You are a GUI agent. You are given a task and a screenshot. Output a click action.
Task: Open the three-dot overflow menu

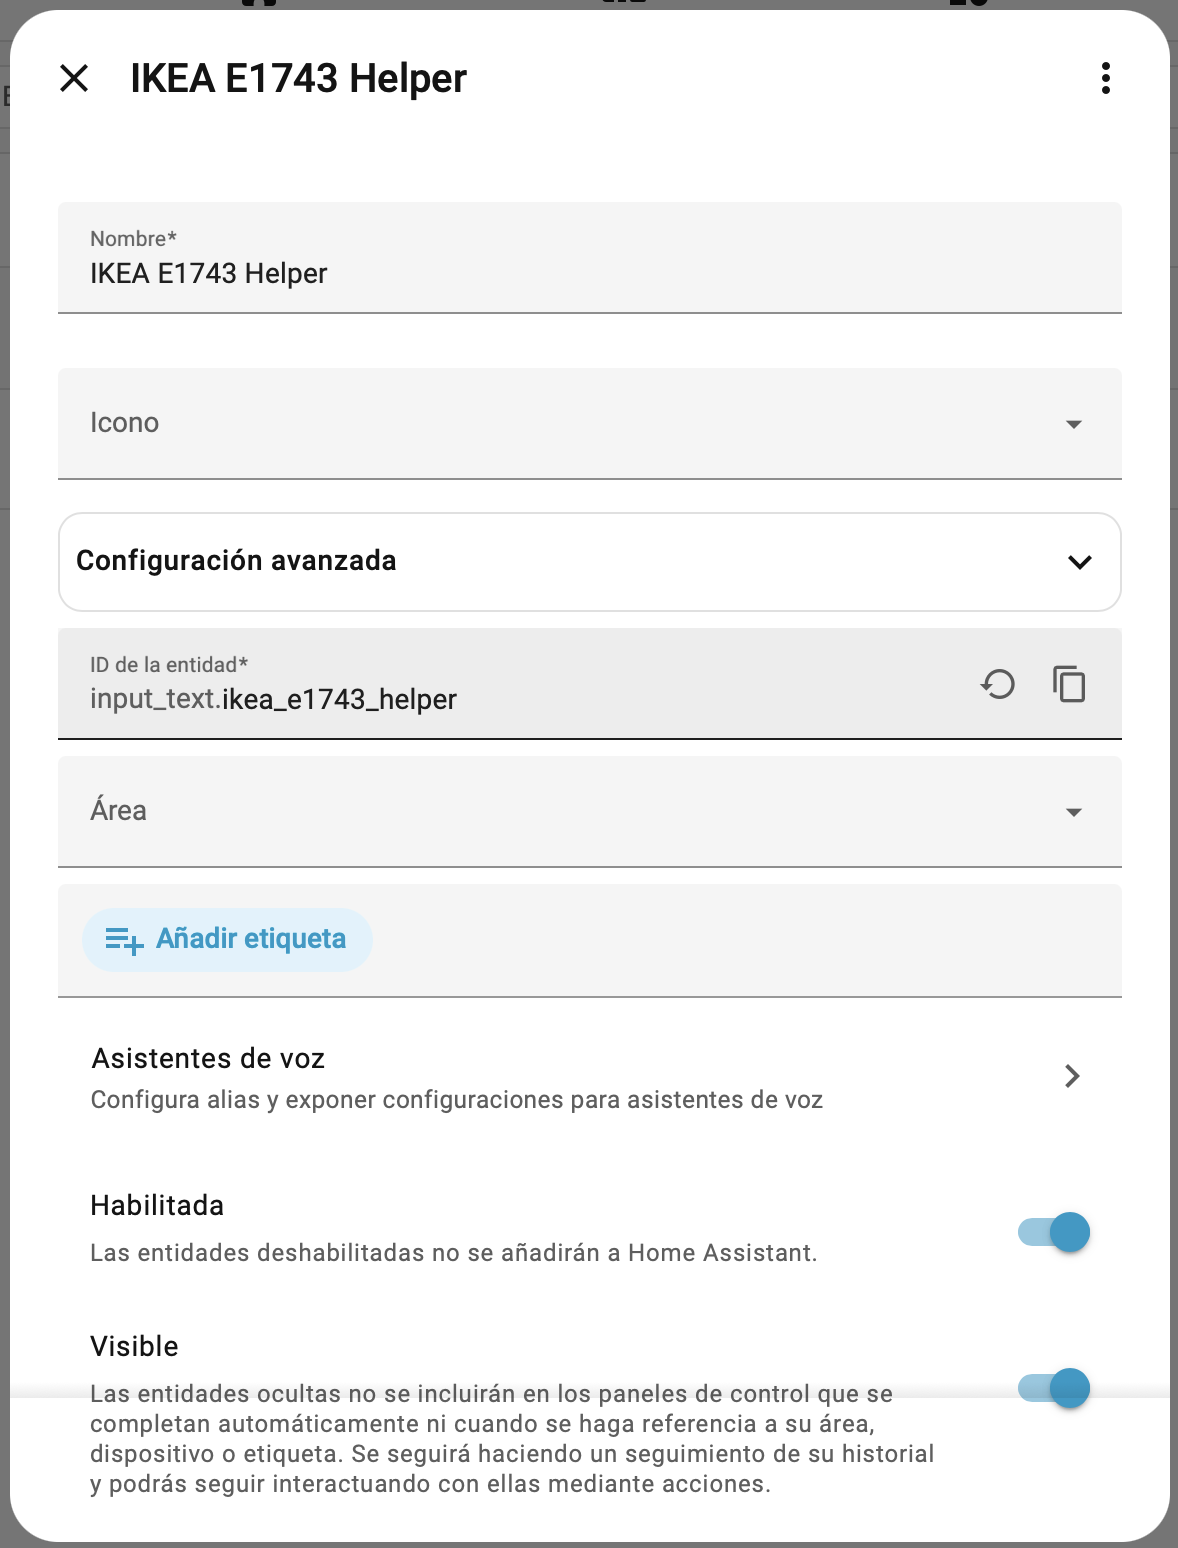click(x=1105, y=78)
